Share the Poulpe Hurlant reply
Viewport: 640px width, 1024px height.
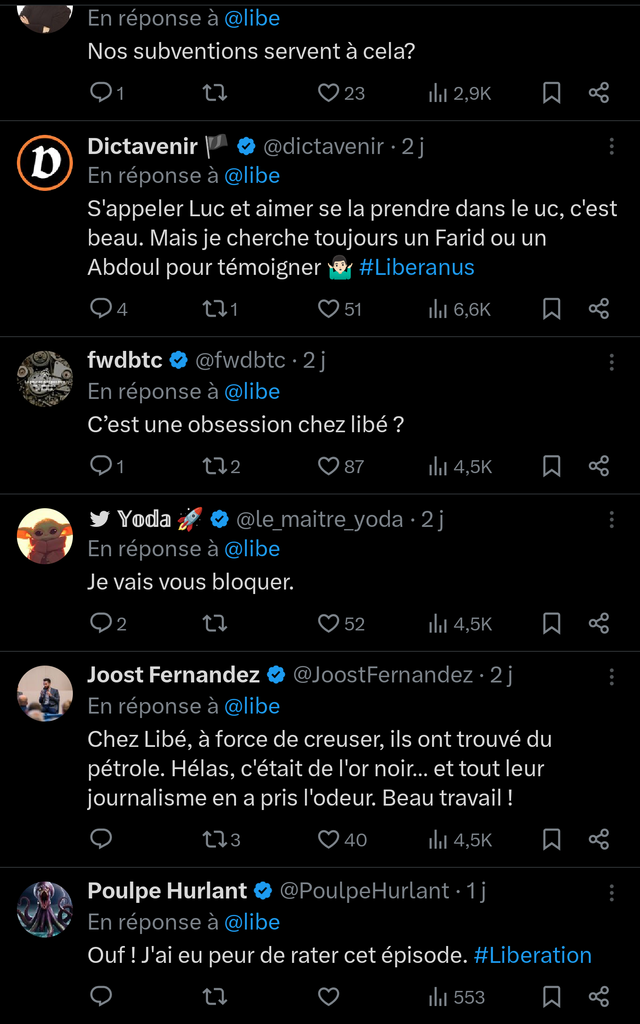(599, 997)
